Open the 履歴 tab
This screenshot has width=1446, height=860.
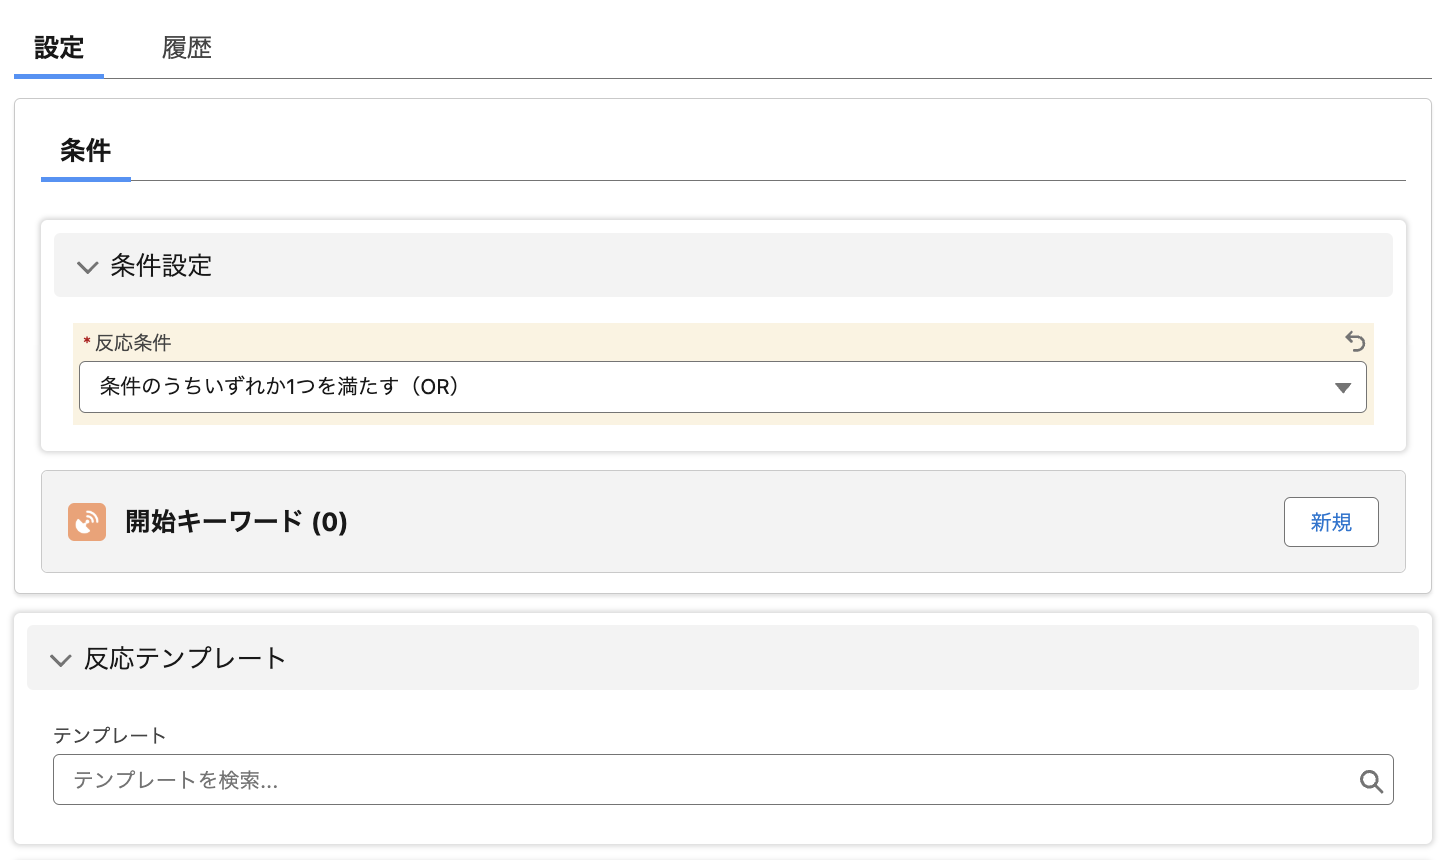(x=187, y=48)
